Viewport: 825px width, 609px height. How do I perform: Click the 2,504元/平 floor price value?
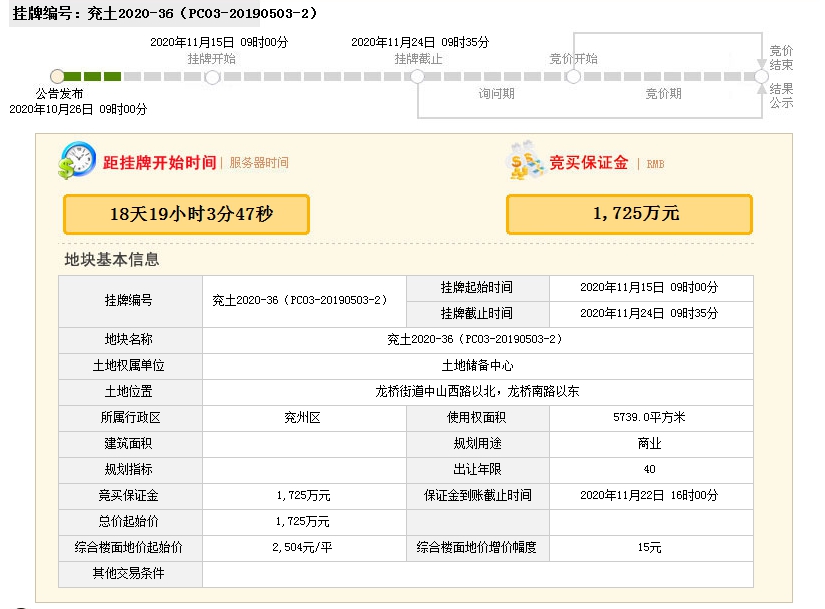point(303,548)
